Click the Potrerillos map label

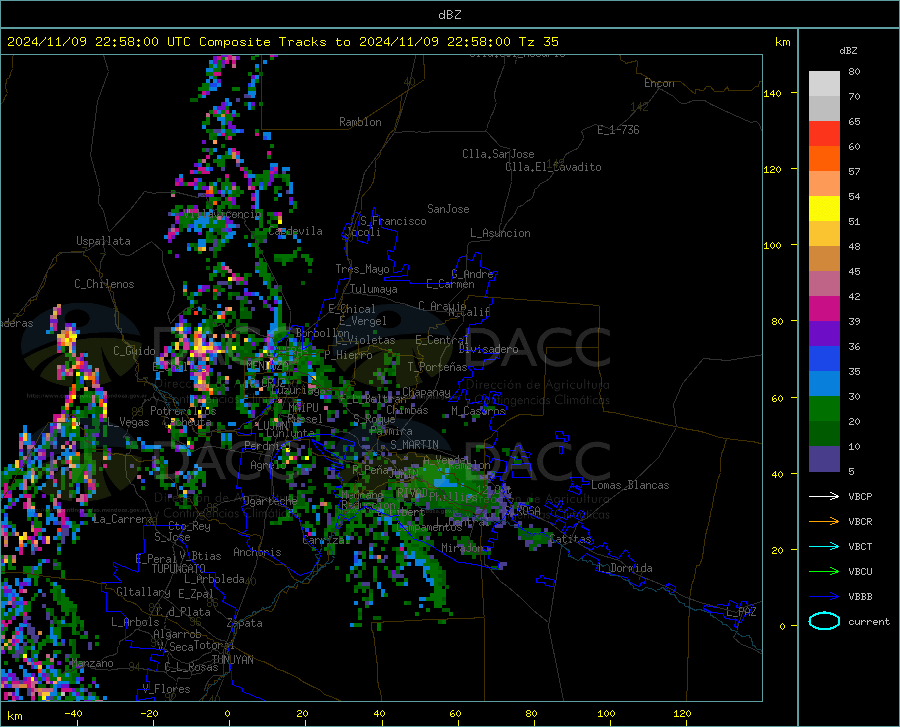(183, 411)
